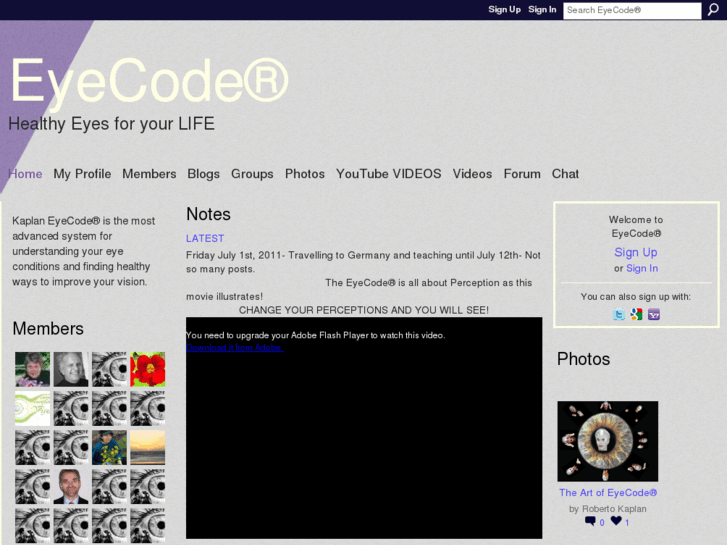Click Sign Up in welcome box
The height and width of the screenshot is (545, 727).
click(x=636, y=252)
